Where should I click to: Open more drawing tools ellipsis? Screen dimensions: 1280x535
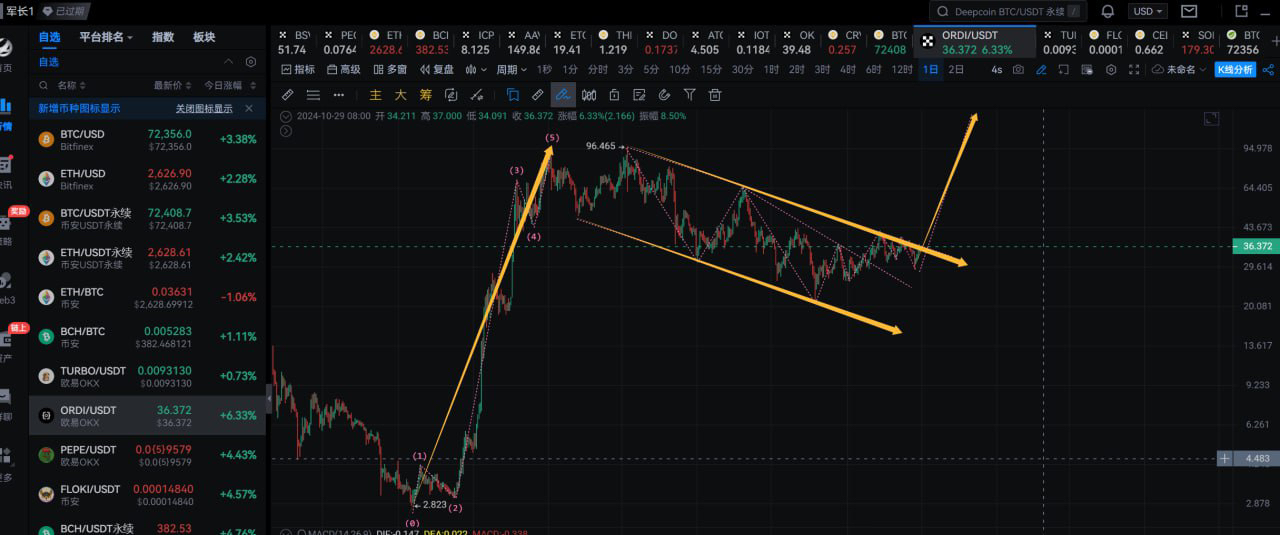click(339, 95)
